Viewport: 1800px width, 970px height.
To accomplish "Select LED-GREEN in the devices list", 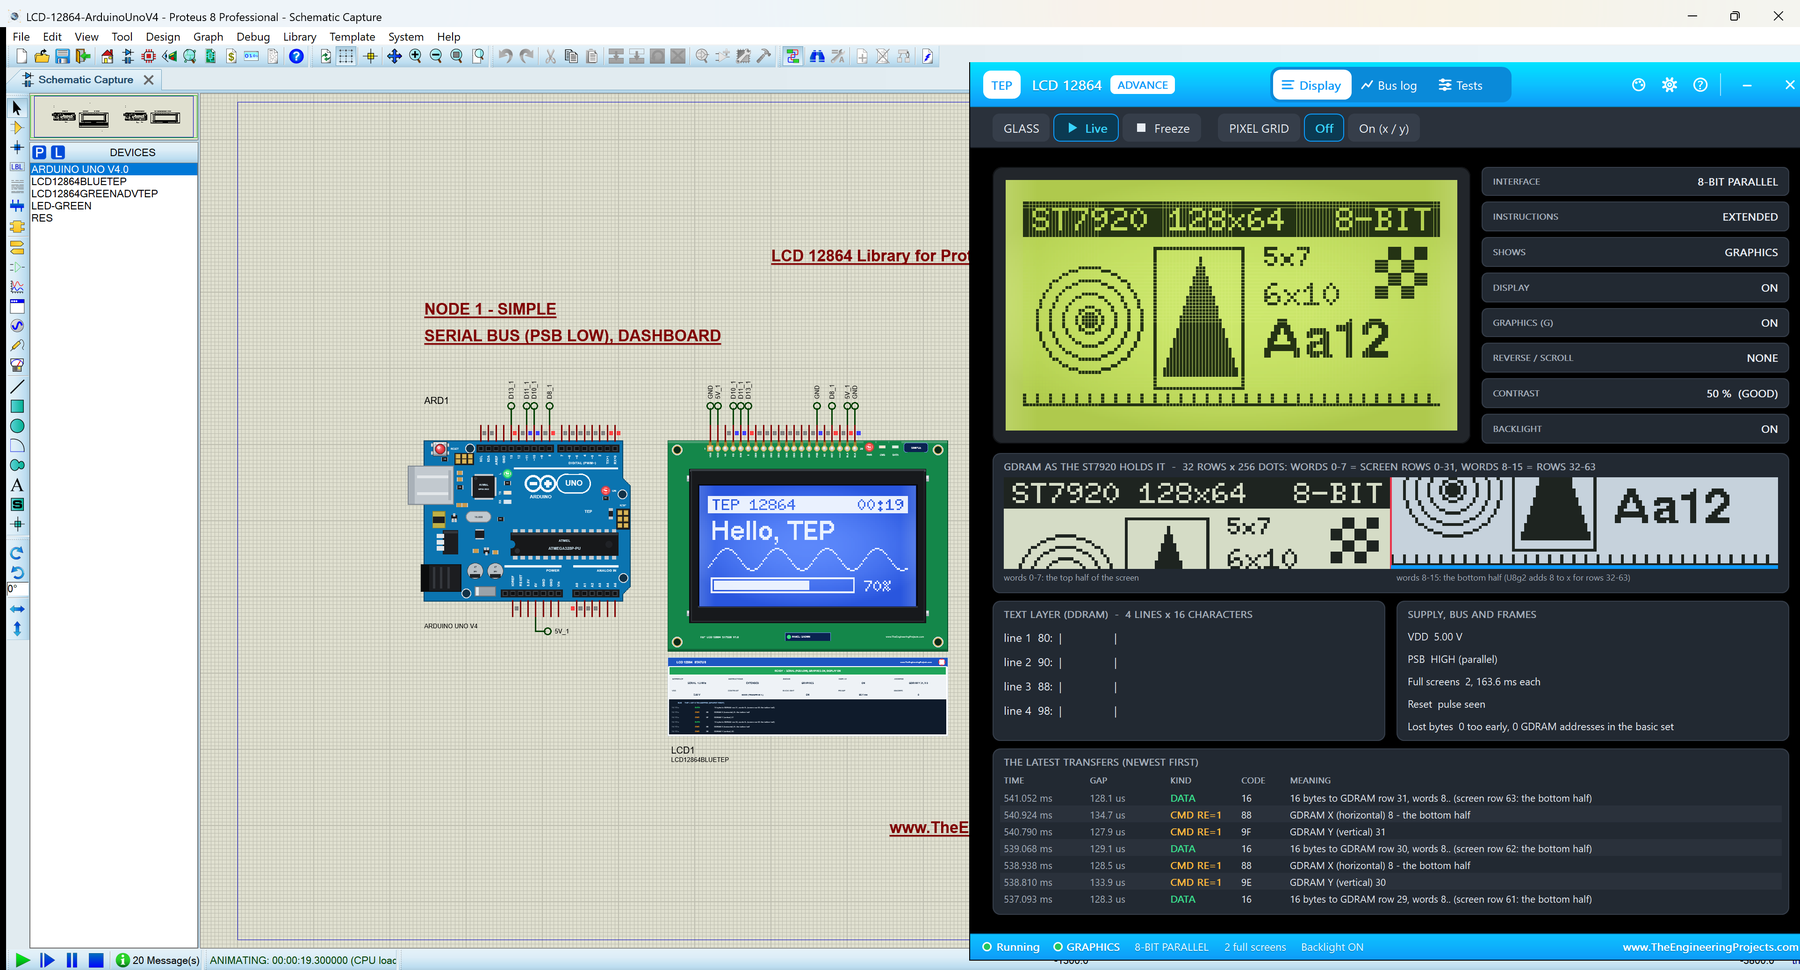I will pyautogui.click(x=61, y=206).
